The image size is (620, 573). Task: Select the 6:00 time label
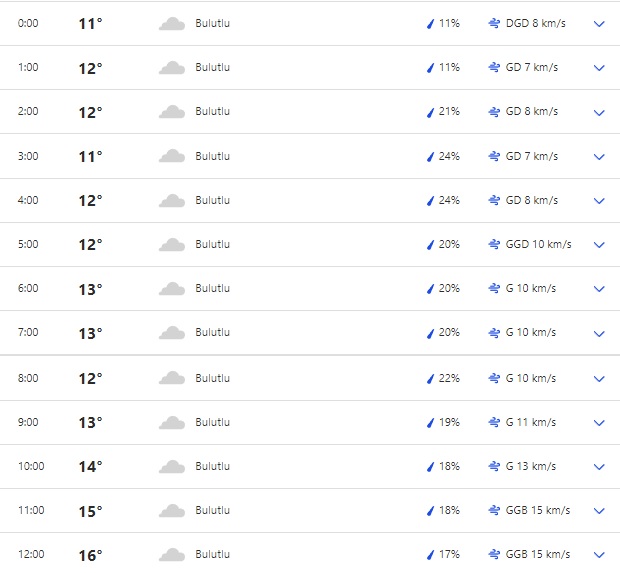click(28, 289)
